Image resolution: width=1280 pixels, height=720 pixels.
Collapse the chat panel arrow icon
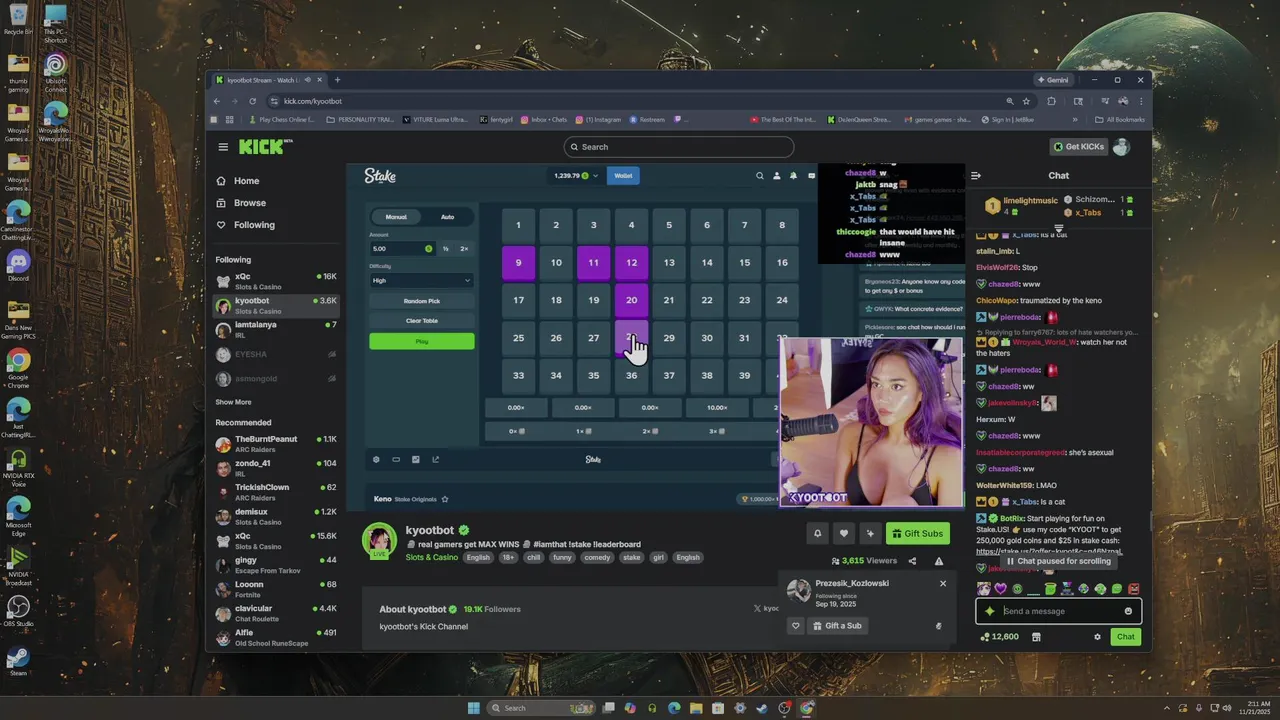click(976, 176)
